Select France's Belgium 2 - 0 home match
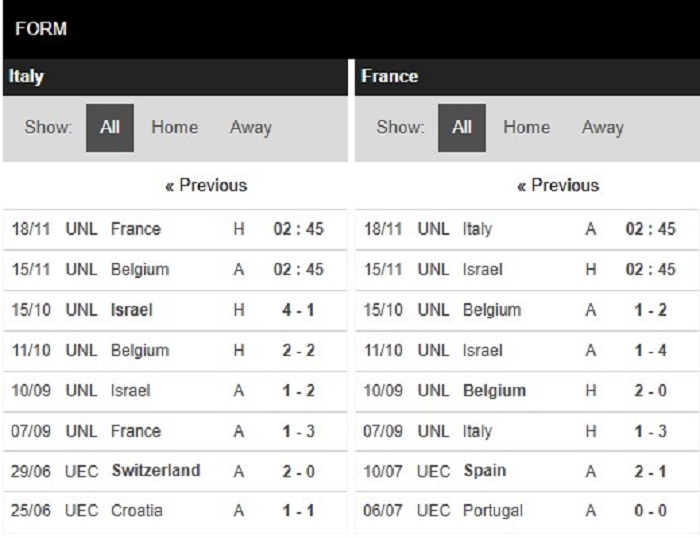This screenshot has width=700, height=538. tap(527, 391)
